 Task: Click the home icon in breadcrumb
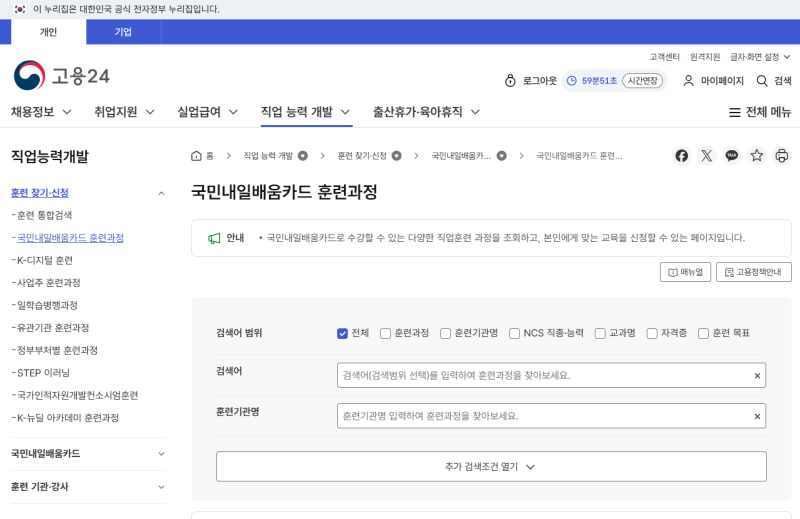tap(196, 156)
